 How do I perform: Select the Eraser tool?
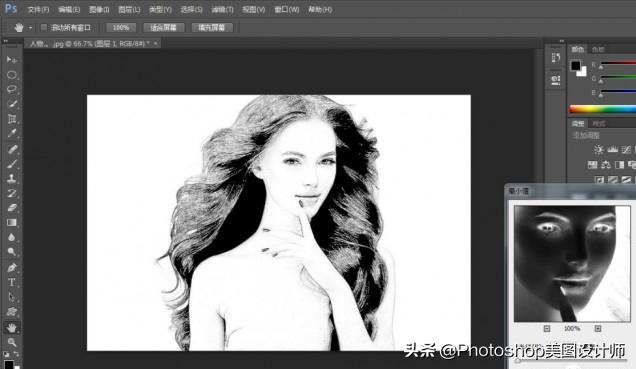pyautogui.click(x=11, y=208)
